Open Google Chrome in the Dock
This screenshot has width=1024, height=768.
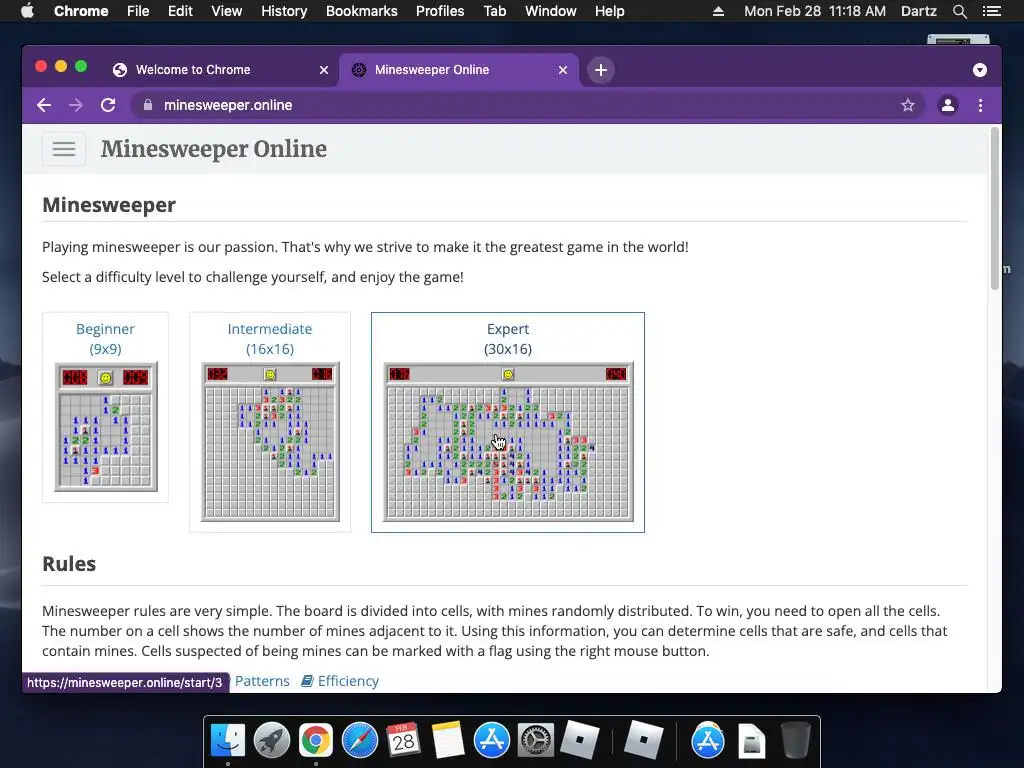(315, 741)
